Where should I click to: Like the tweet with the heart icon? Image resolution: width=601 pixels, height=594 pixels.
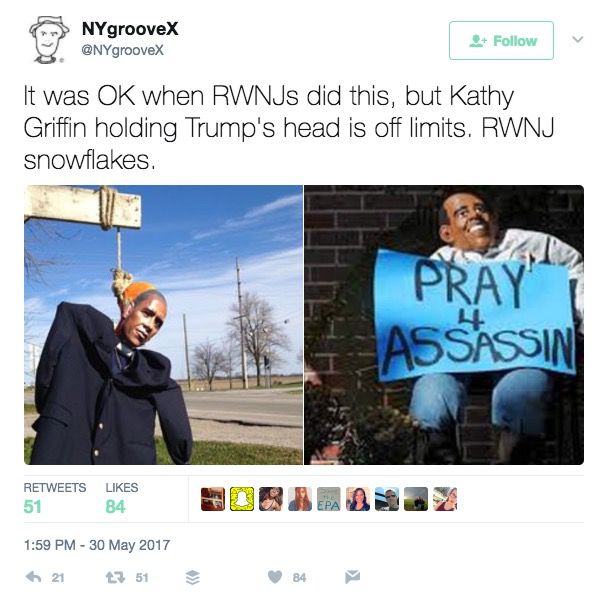275,577
